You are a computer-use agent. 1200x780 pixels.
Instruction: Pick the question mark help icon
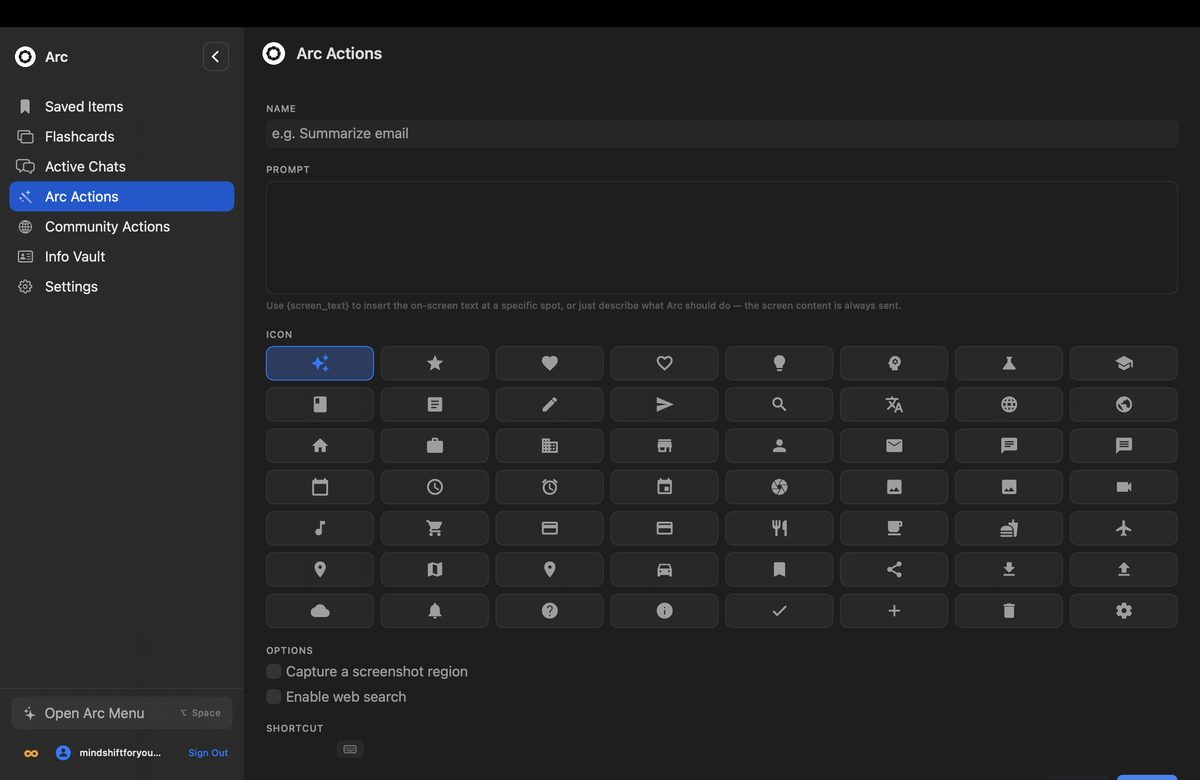(550, 610)
